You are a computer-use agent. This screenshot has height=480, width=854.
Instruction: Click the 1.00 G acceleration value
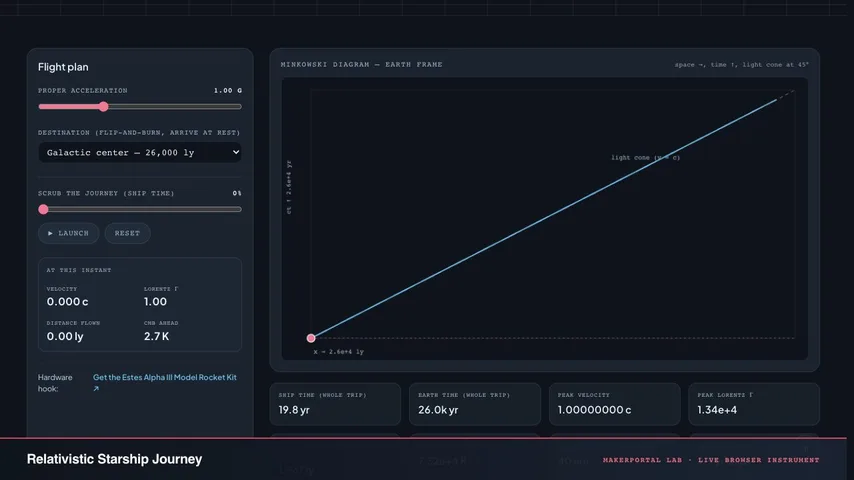pos(228,90)
